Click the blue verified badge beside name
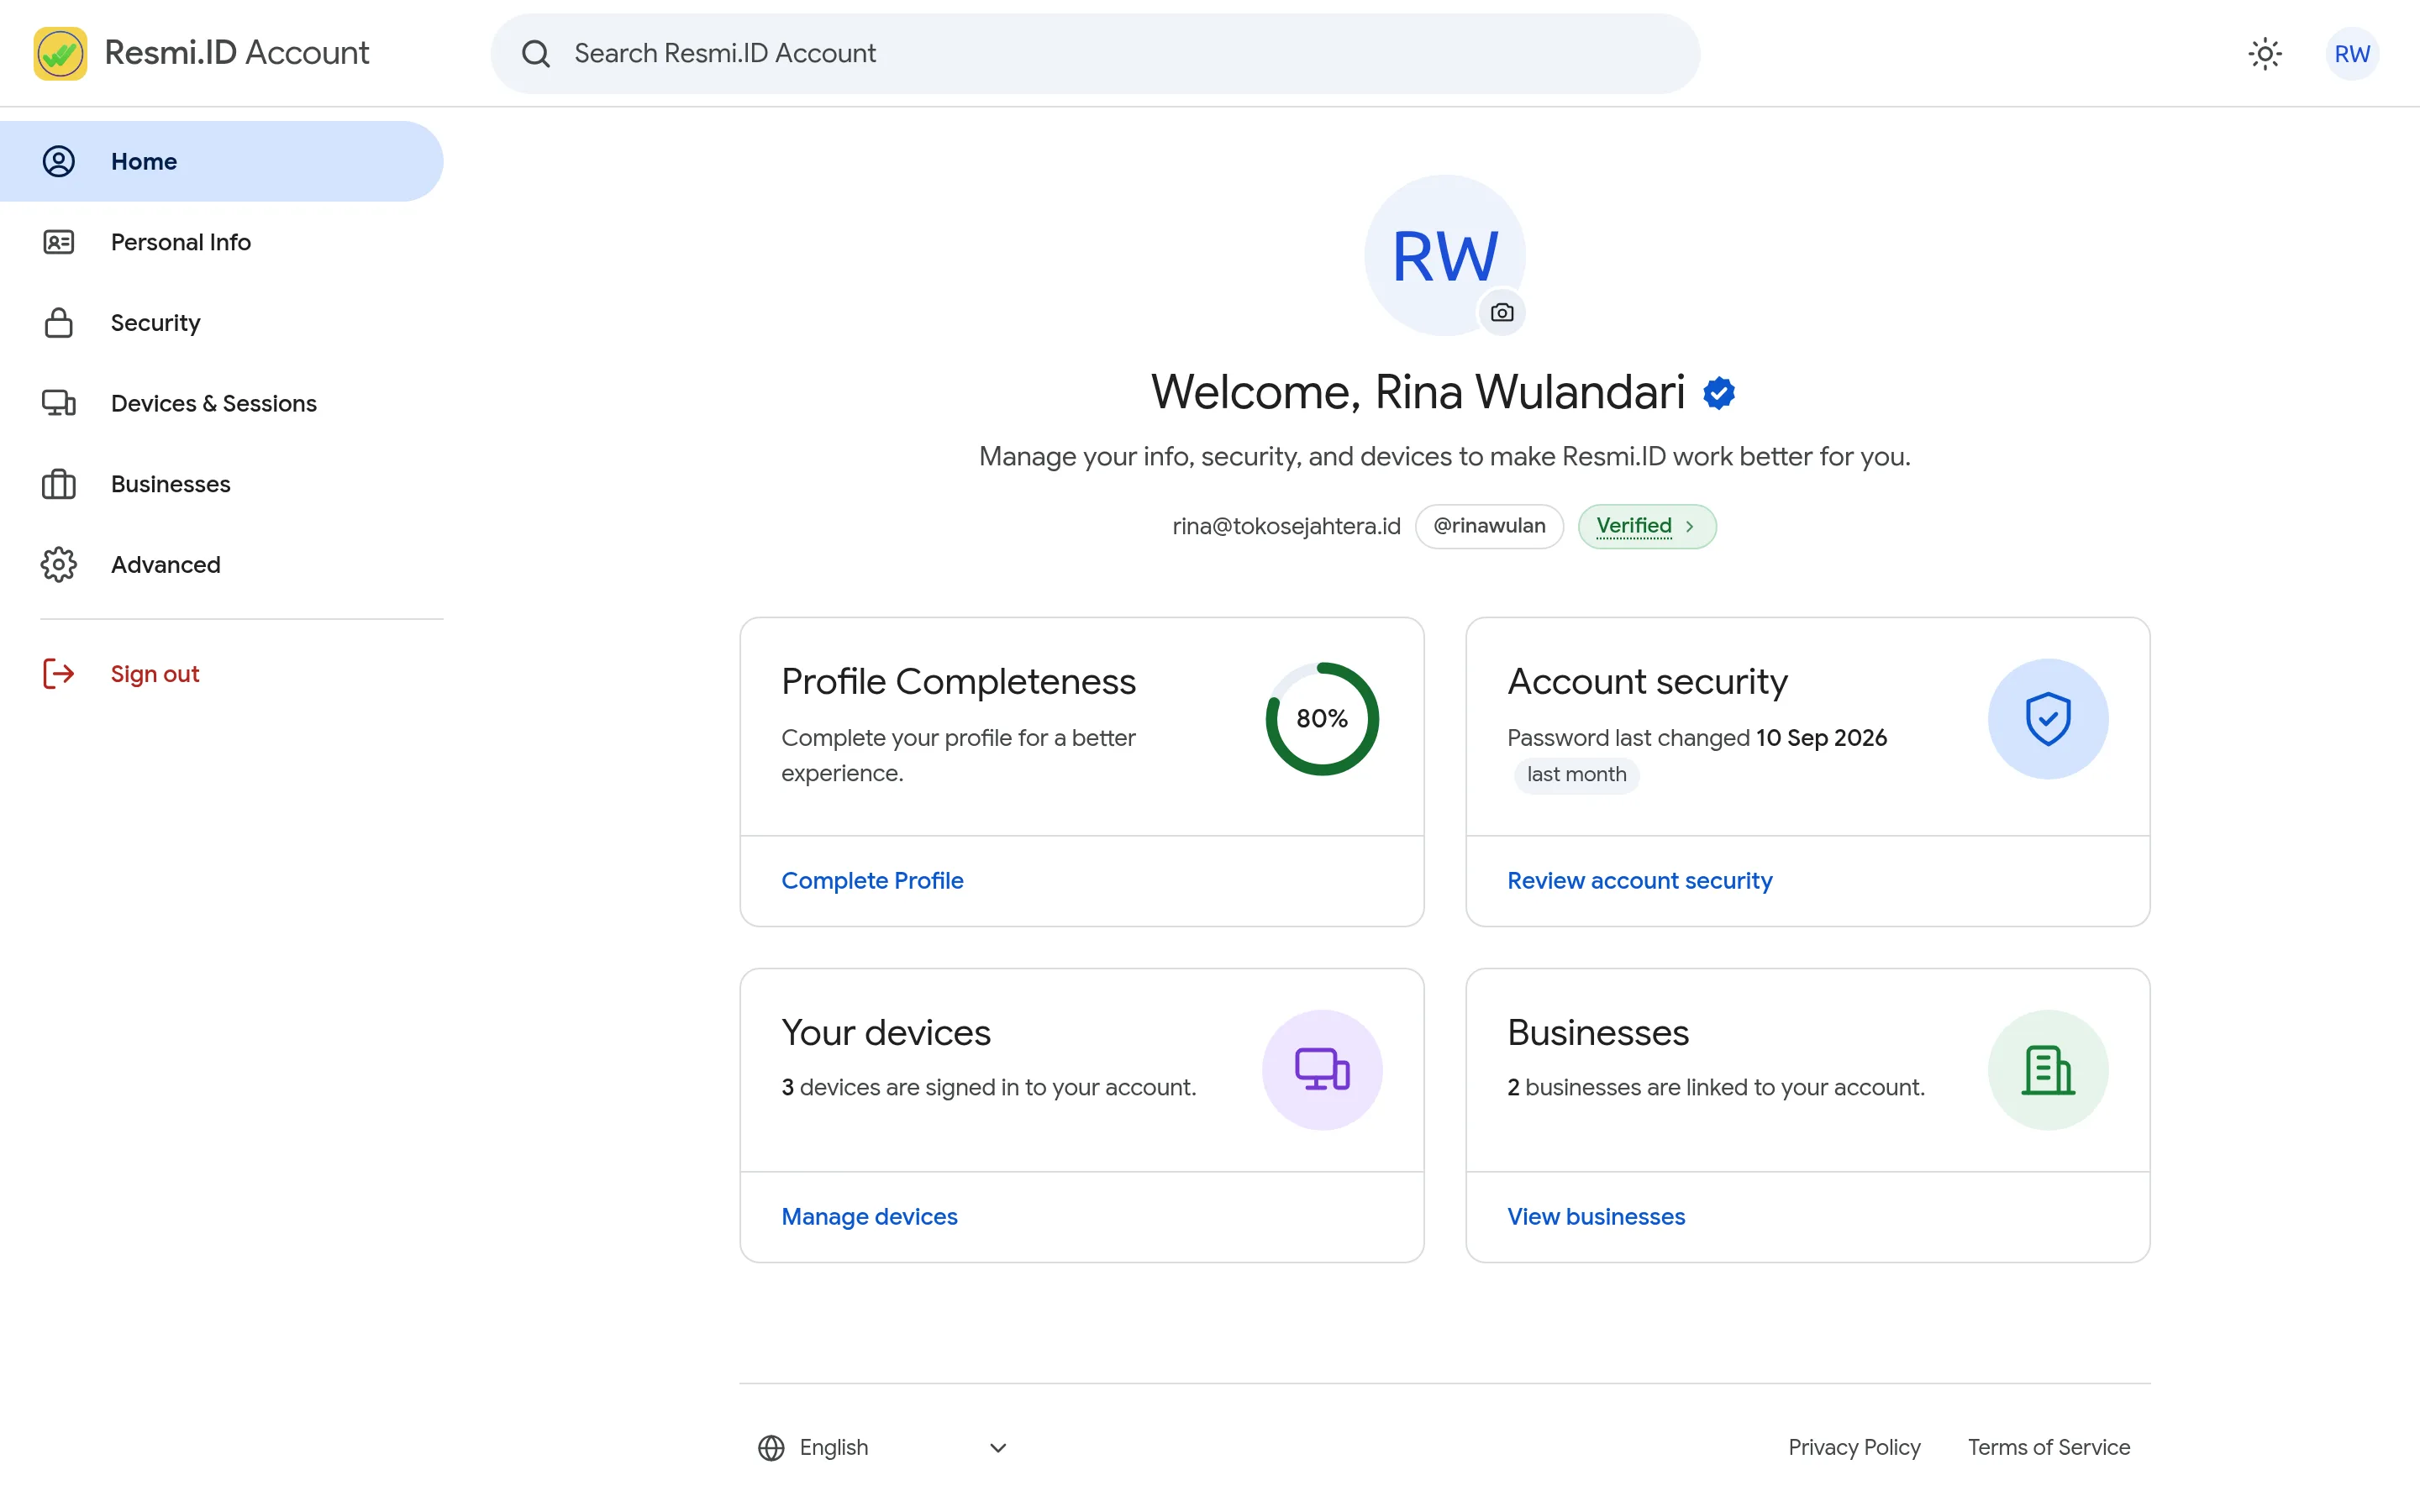Screen dimensions: 2420x1512 tap(1719, 393)
